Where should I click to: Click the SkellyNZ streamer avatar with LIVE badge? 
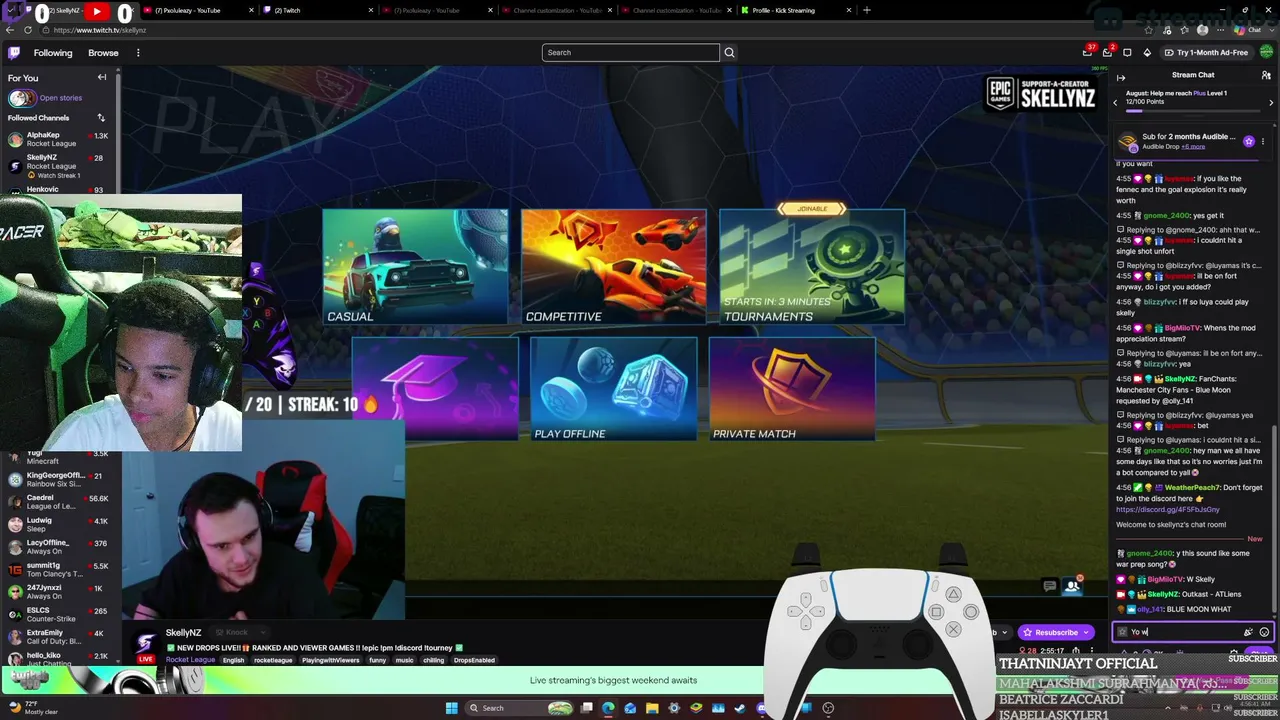click(x=146, y=645)
